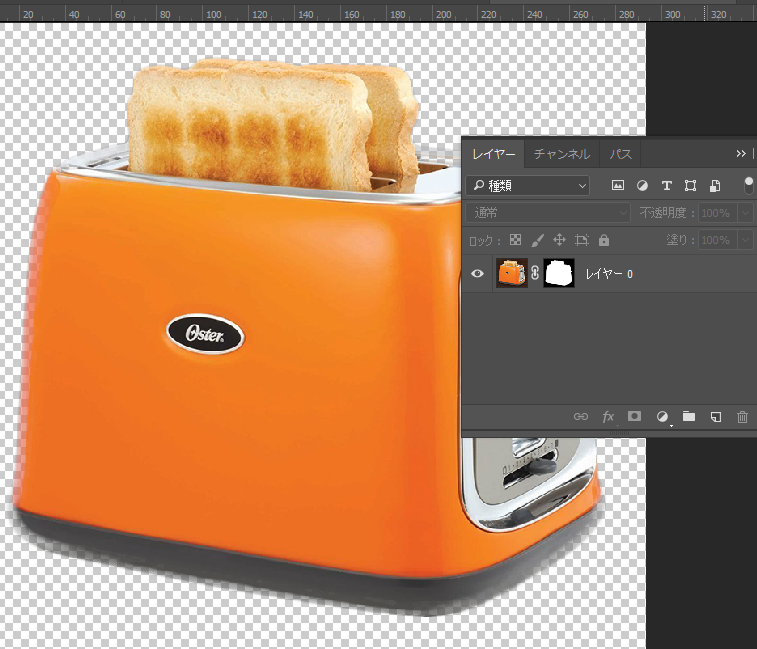
Task: Lock all padlock icon
Action: pos(604,240)
